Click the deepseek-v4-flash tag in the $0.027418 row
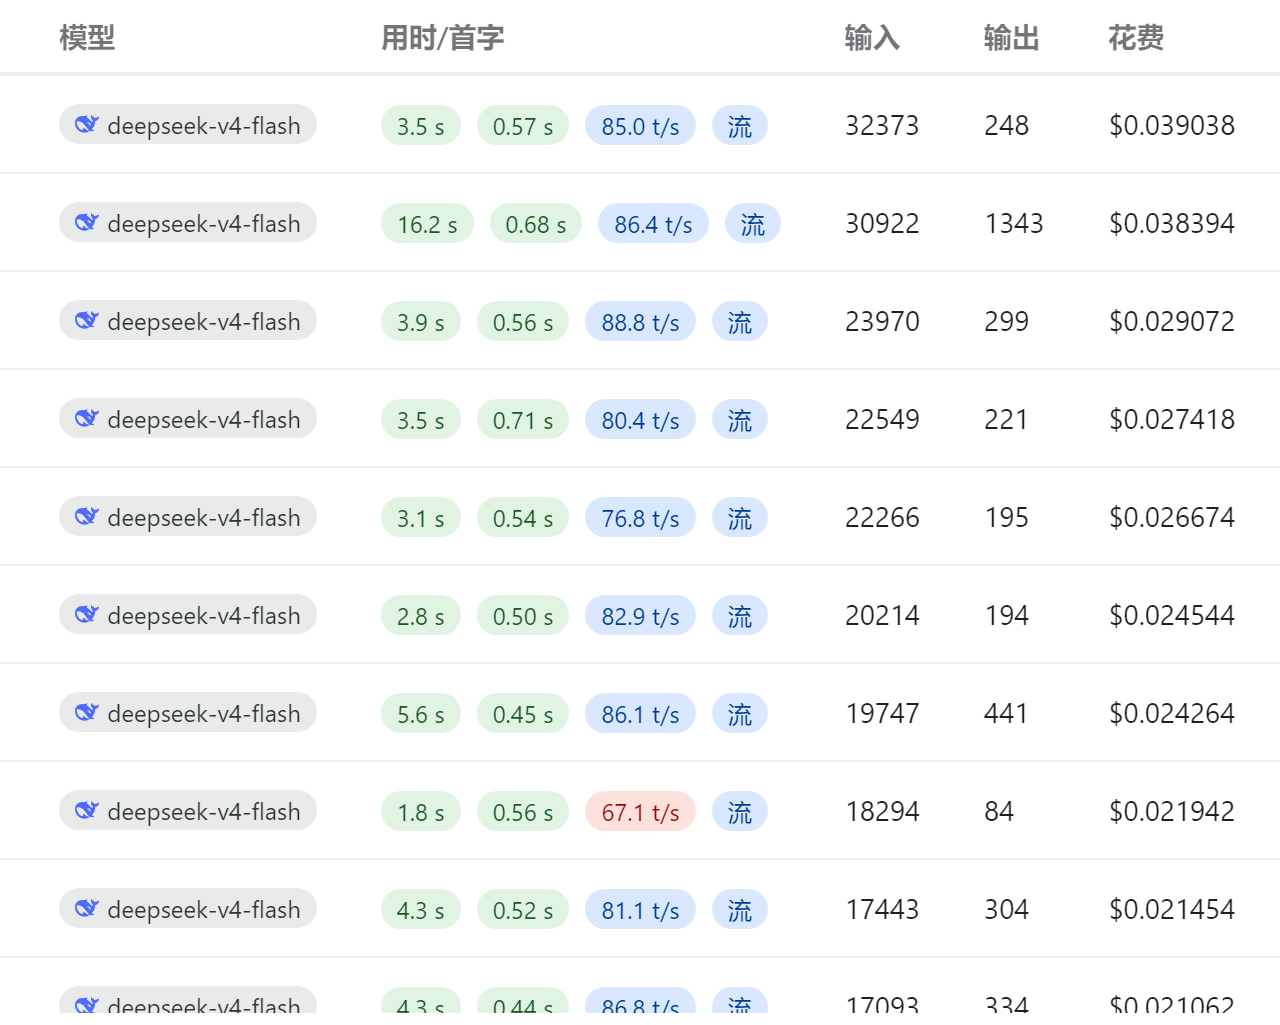1280x1025 pixels. [x=188, y=419]
